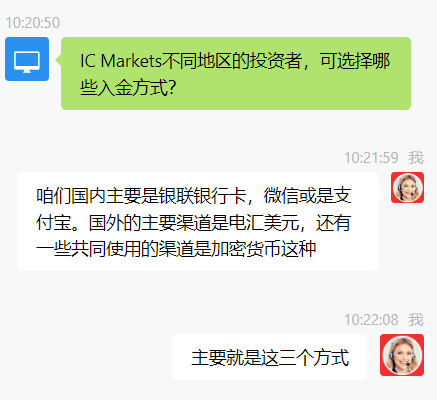Click the phrase 加密货币这种 in the reply
The width and height of the screenshot is (437, 400).
pos(264,249)
